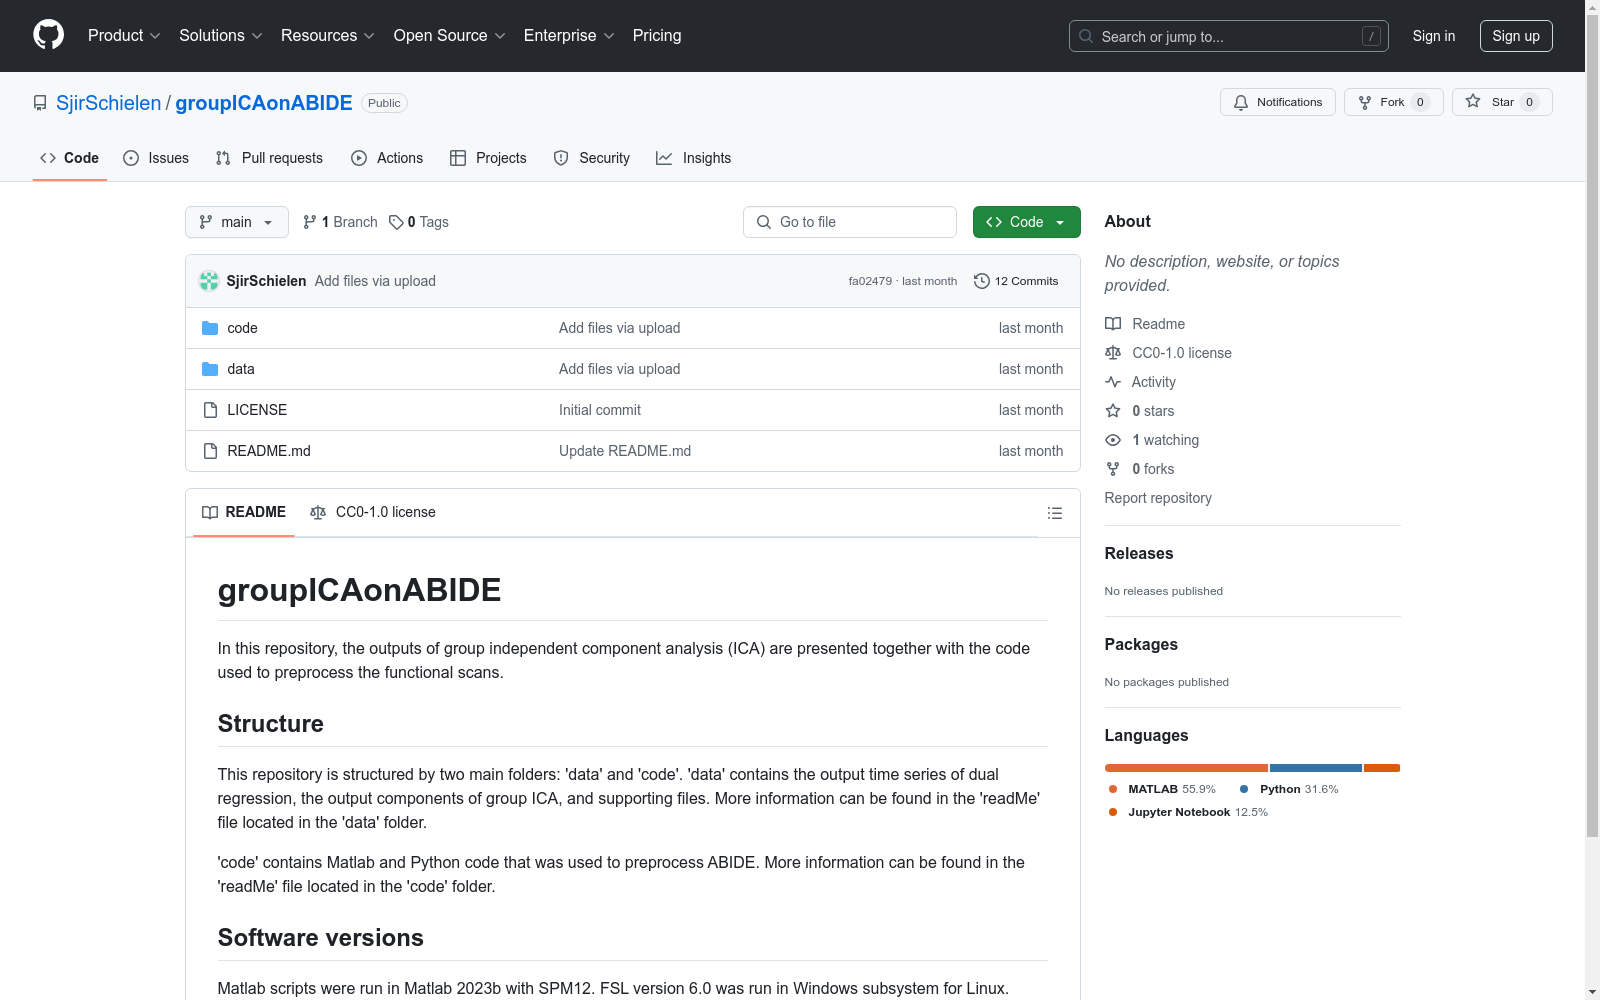Go to the Actions tab

click(387, 158)
